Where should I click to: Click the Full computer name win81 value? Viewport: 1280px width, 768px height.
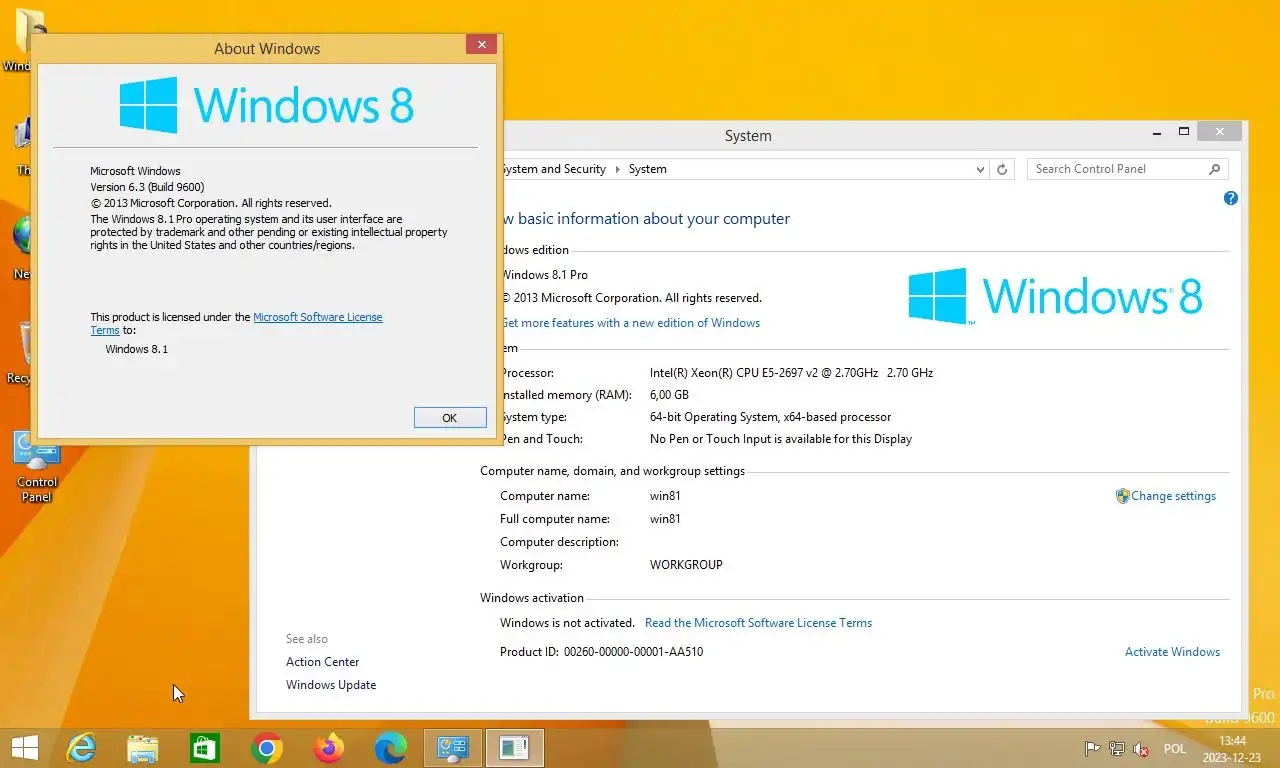pyautogui.click(x=665, y=519)
